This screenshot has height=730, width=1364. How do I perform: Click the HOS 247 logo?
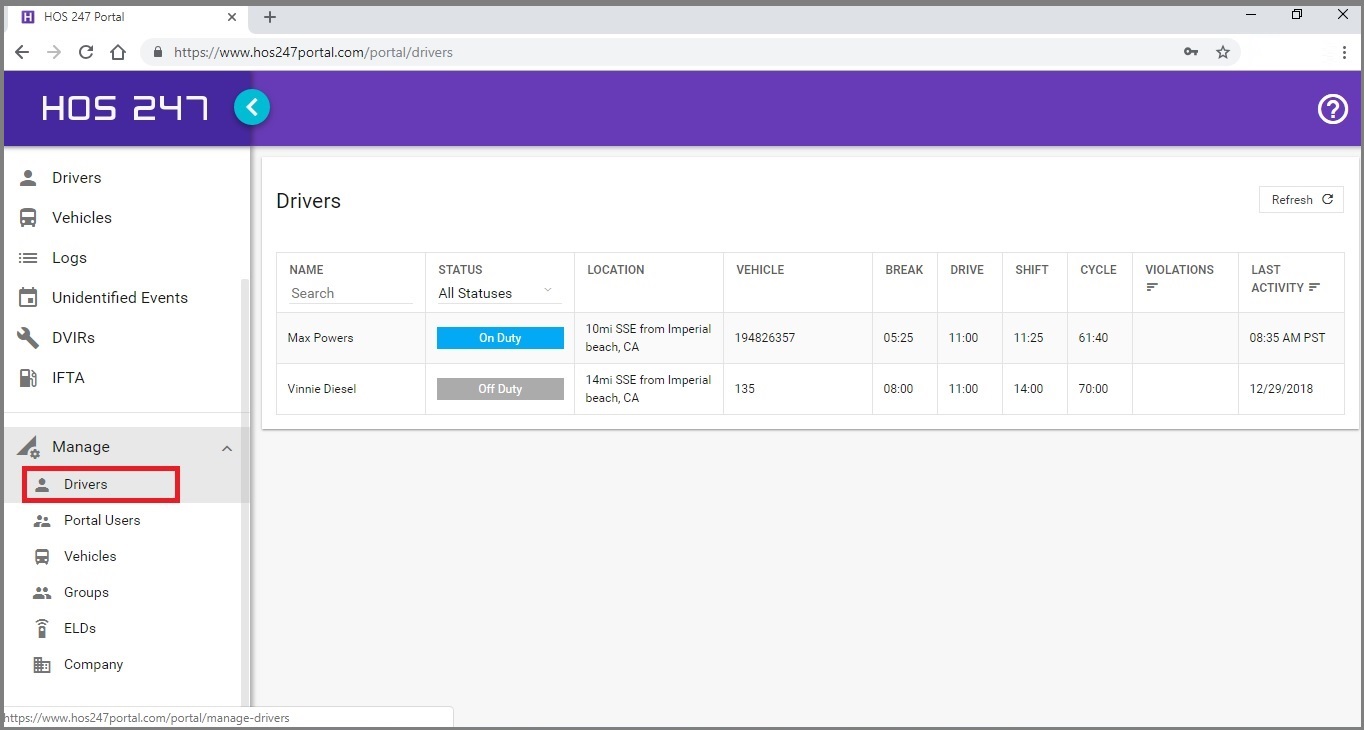click(x=125, y=108)
